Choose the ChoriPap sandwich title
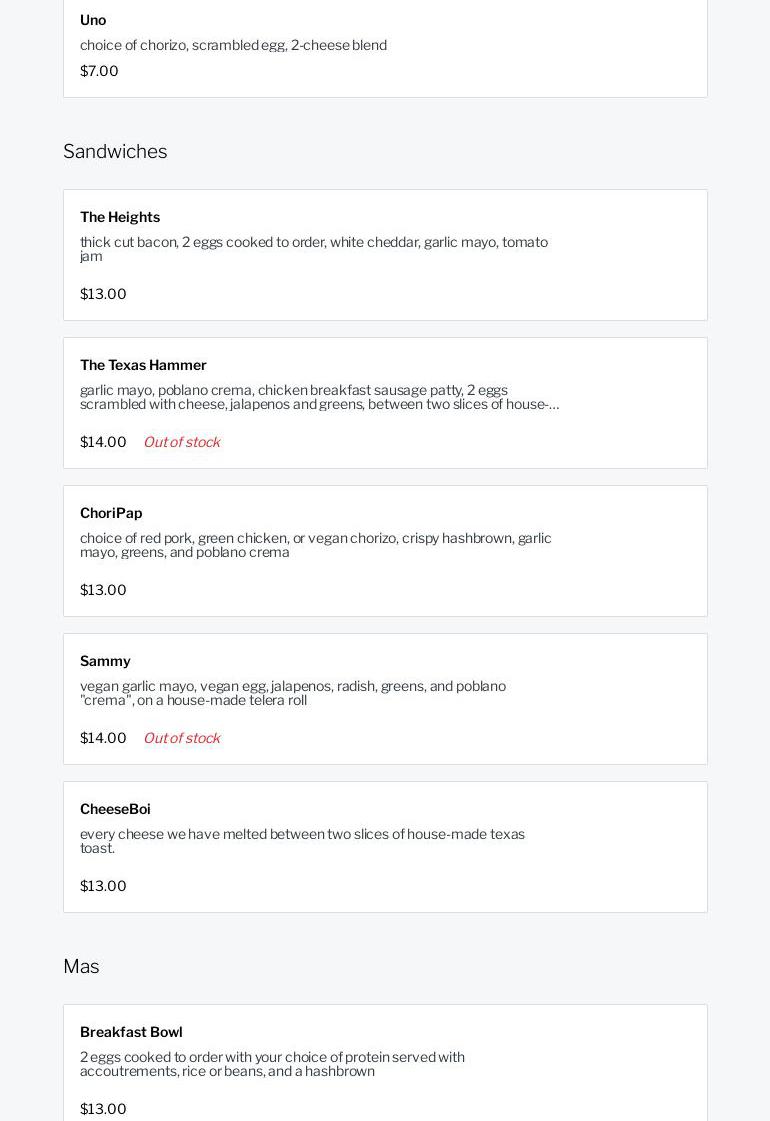This screenshot has width=770, height=1121. (x=111, y=513)
